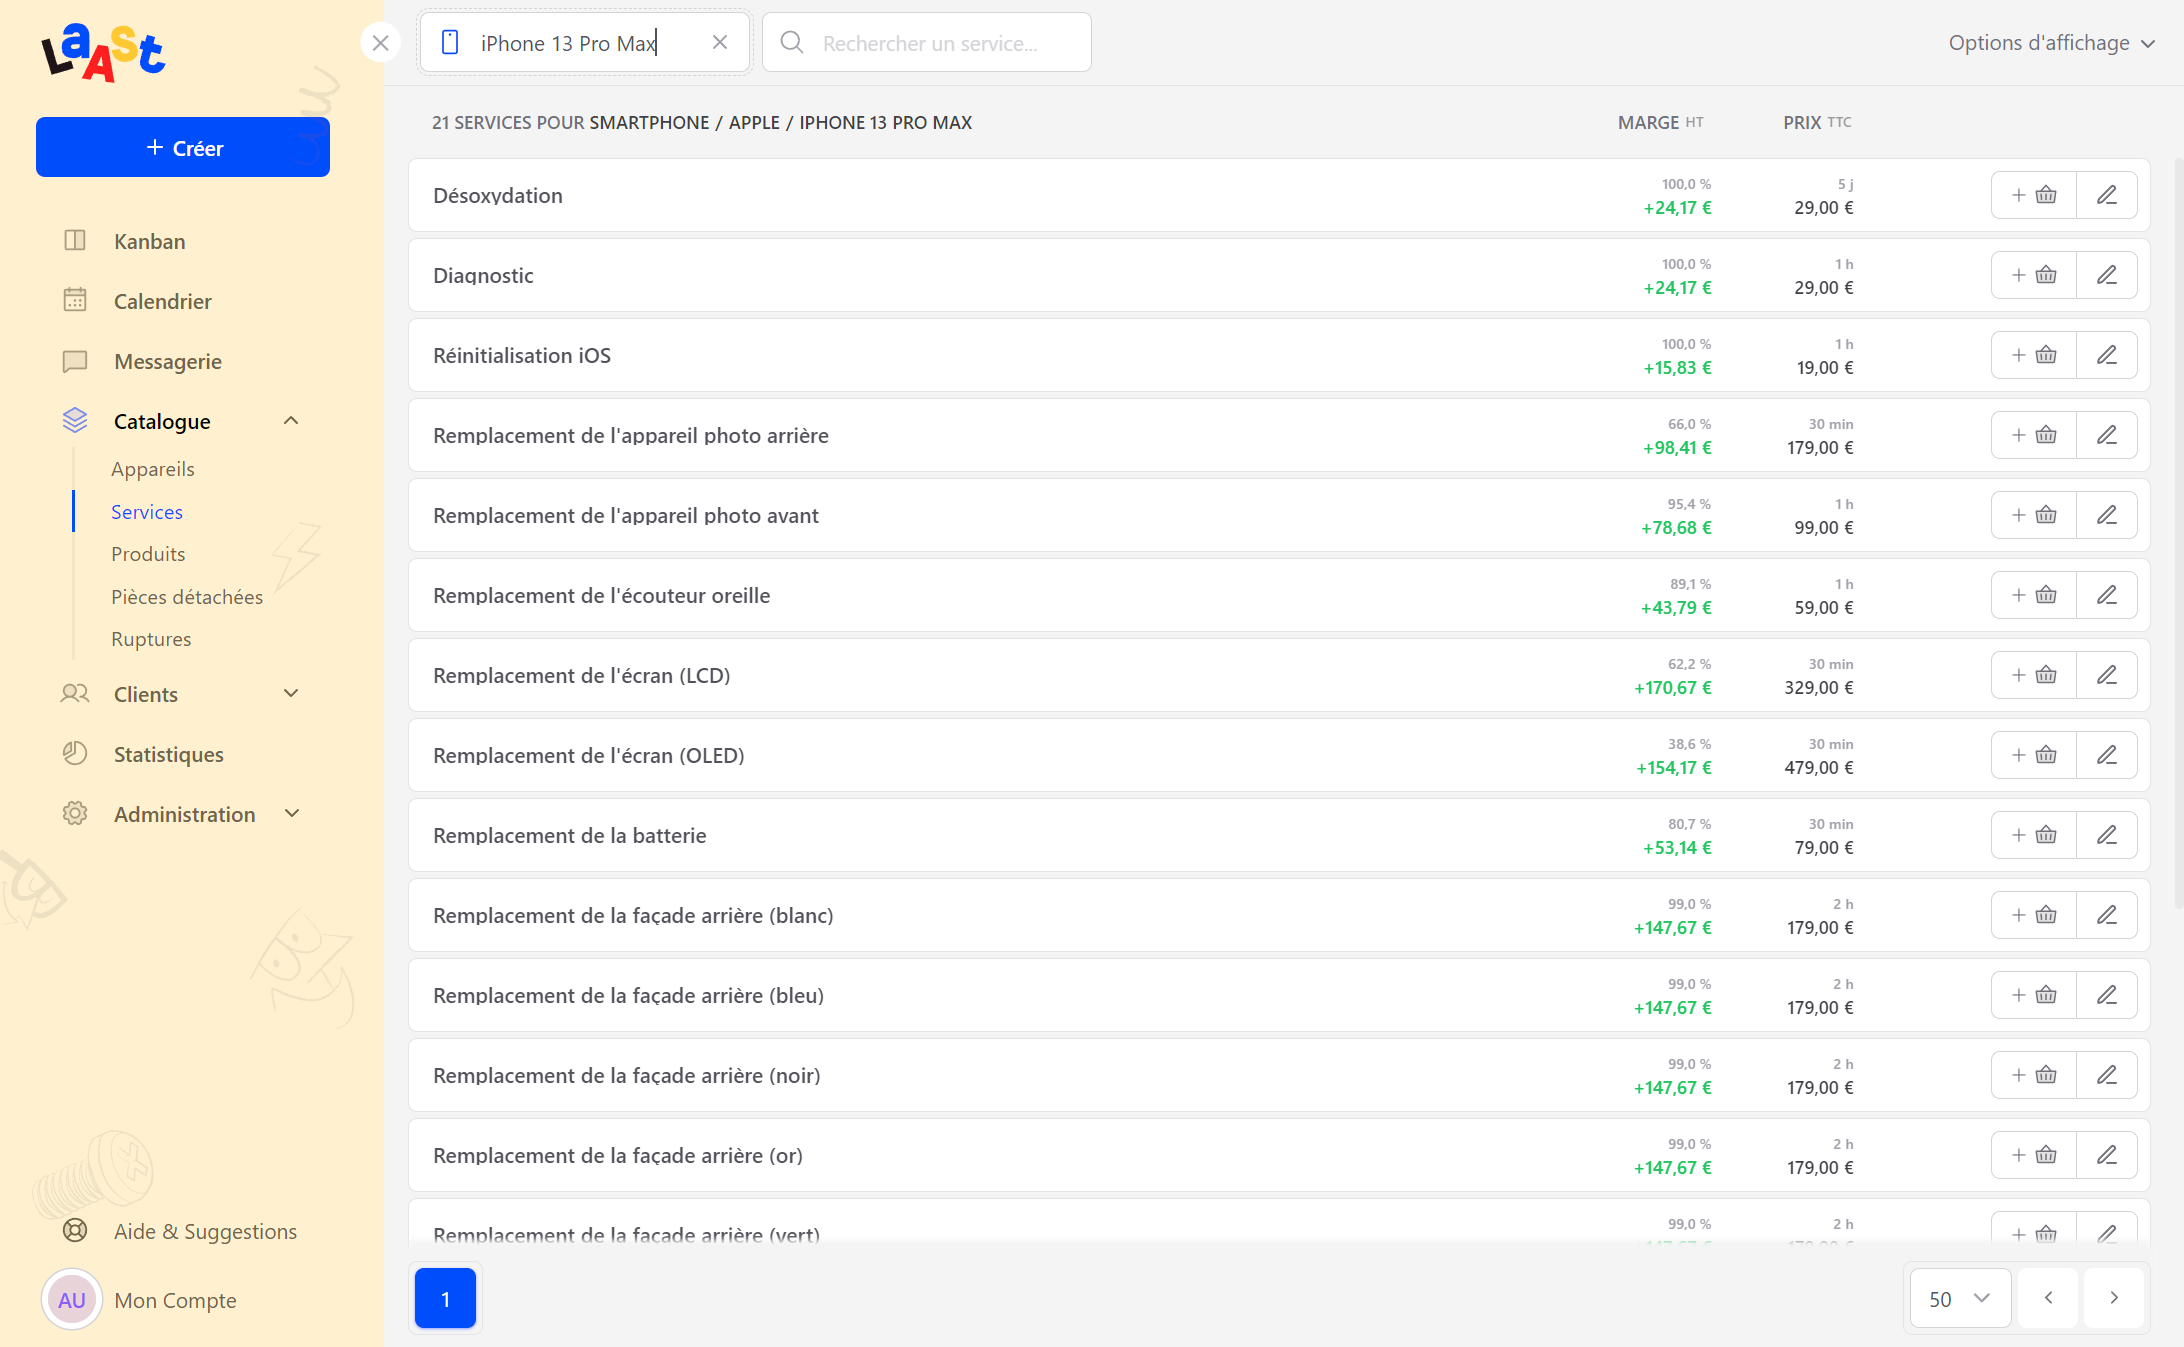Open Pièces détachées in Catalogue
This screenshot has height=1347, width=2184.
tap(187, 597)
